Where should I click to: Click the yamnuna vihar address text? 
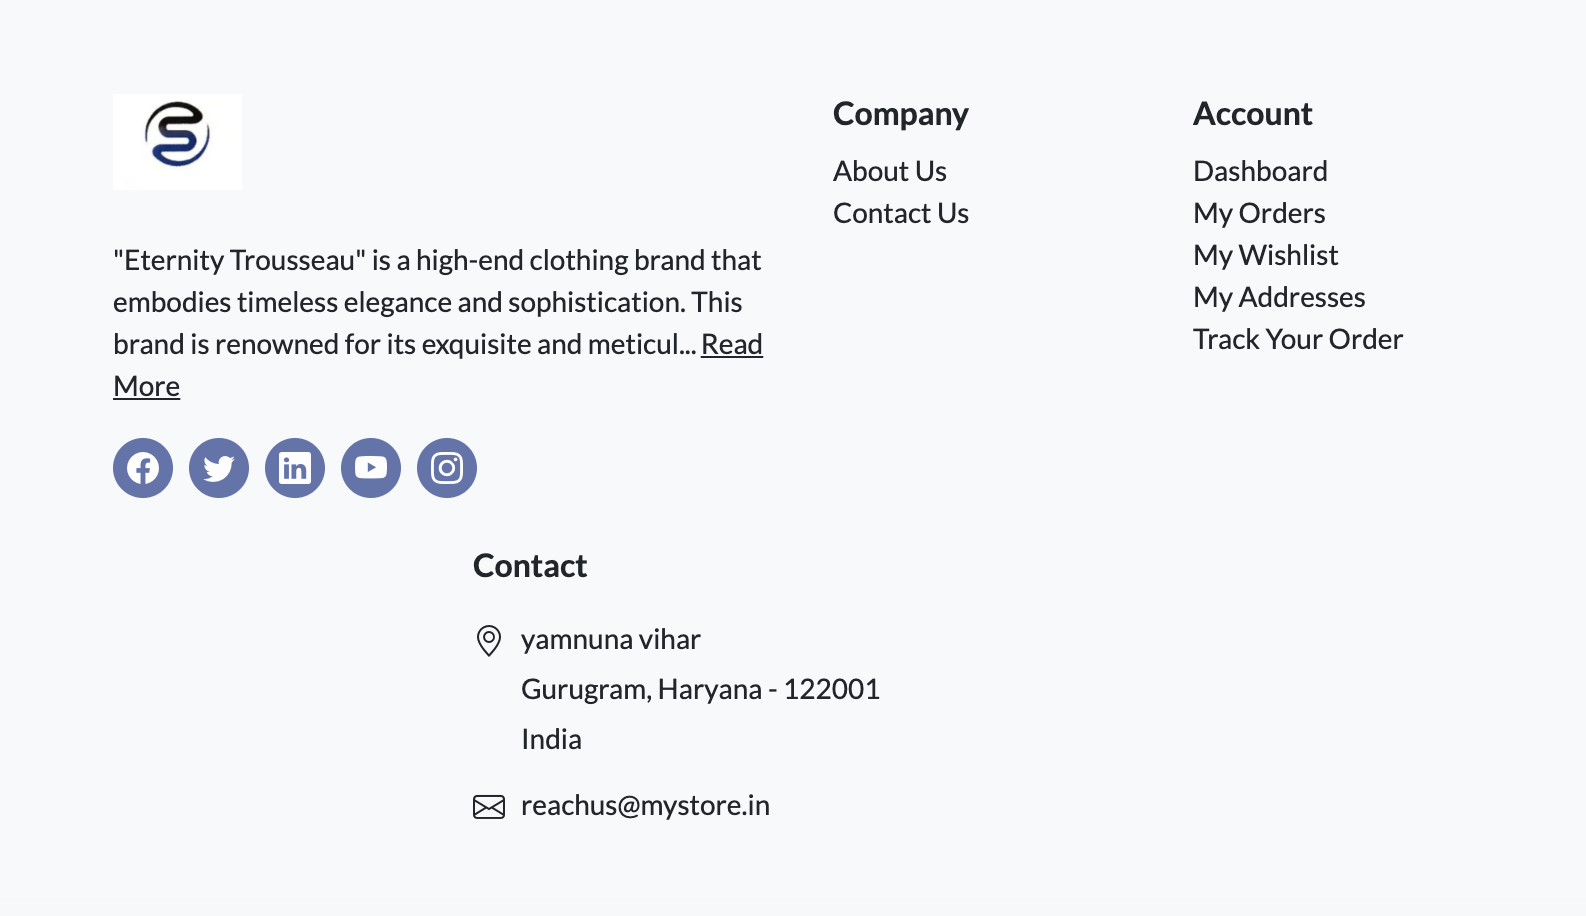pyautogui.click(x=610, y=640)
